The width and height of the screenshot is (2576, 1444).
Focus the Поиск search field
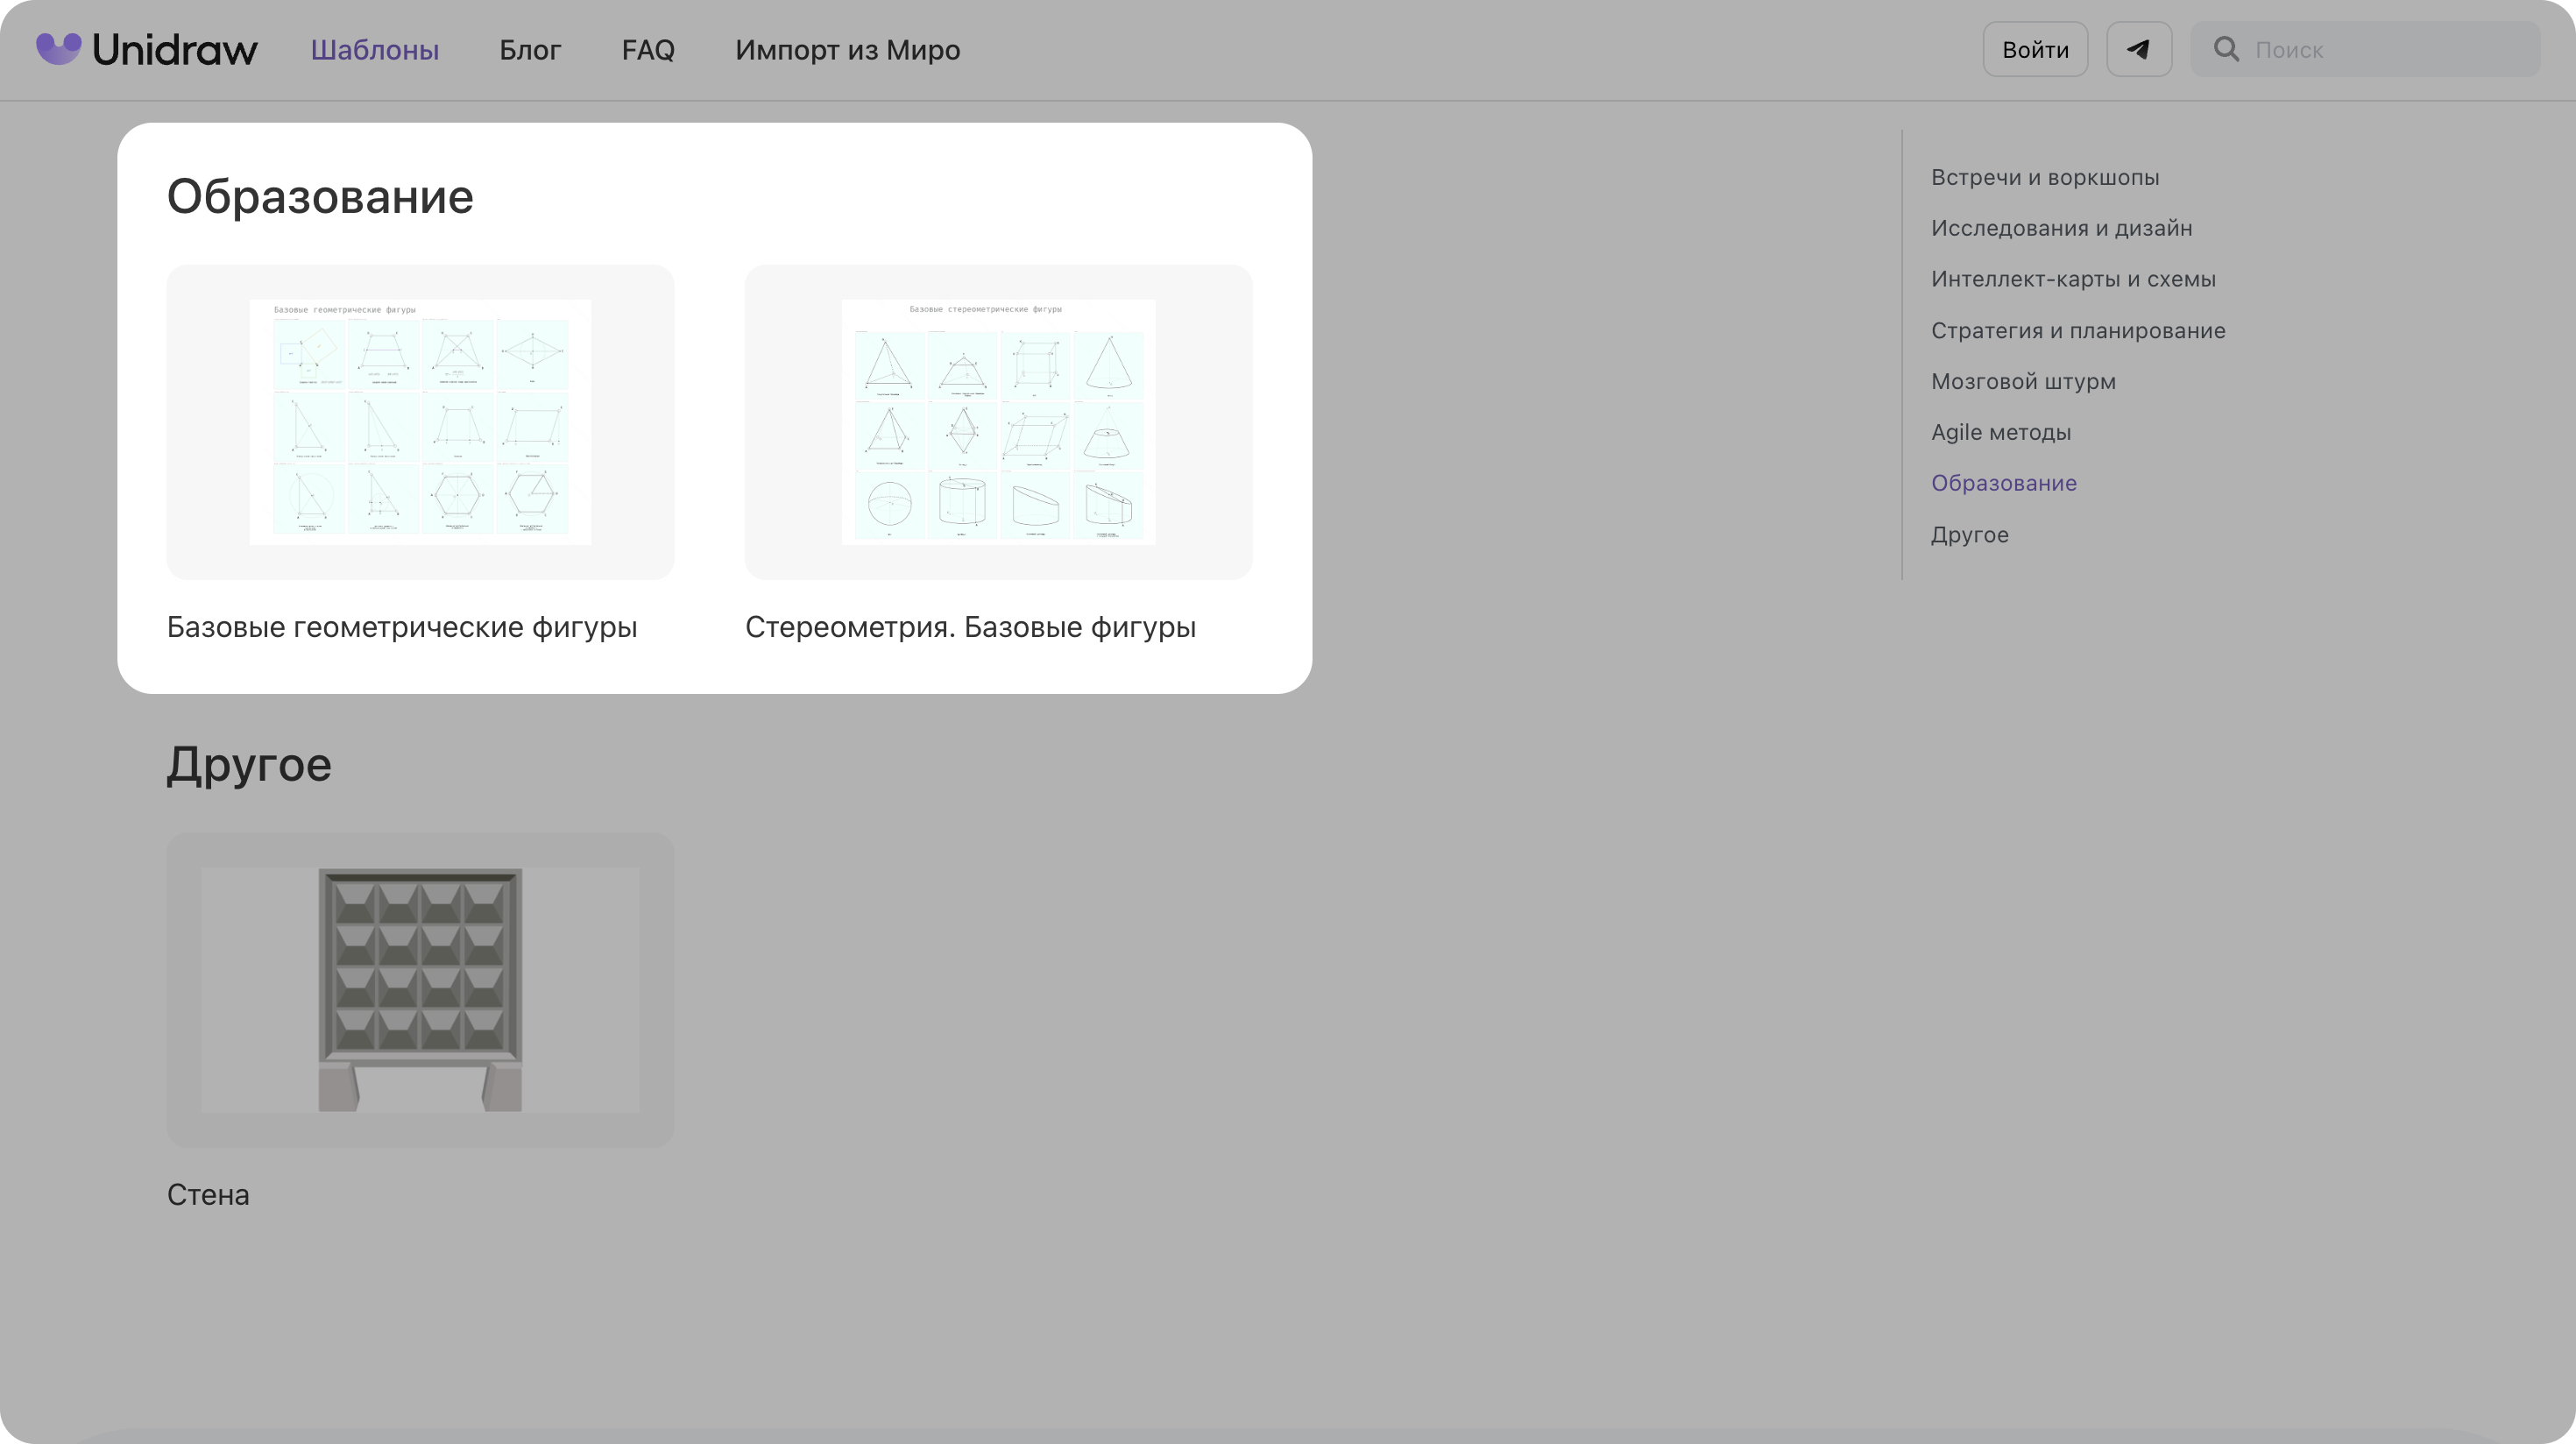click(x=2390, y=50)
